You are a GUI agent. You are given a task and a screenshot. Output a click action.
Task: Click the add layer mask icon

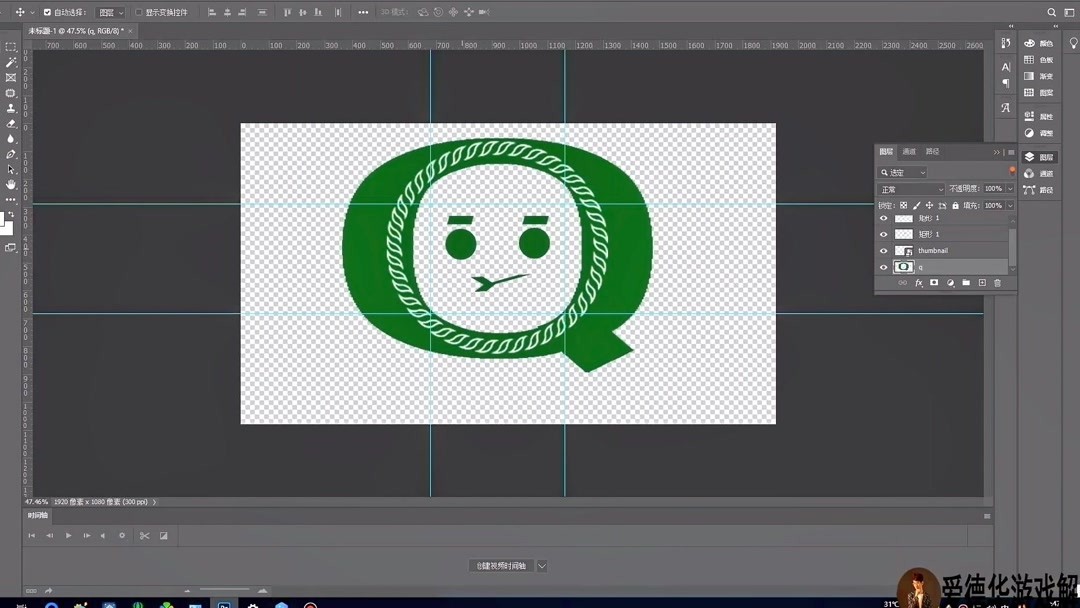coord(934,283)
